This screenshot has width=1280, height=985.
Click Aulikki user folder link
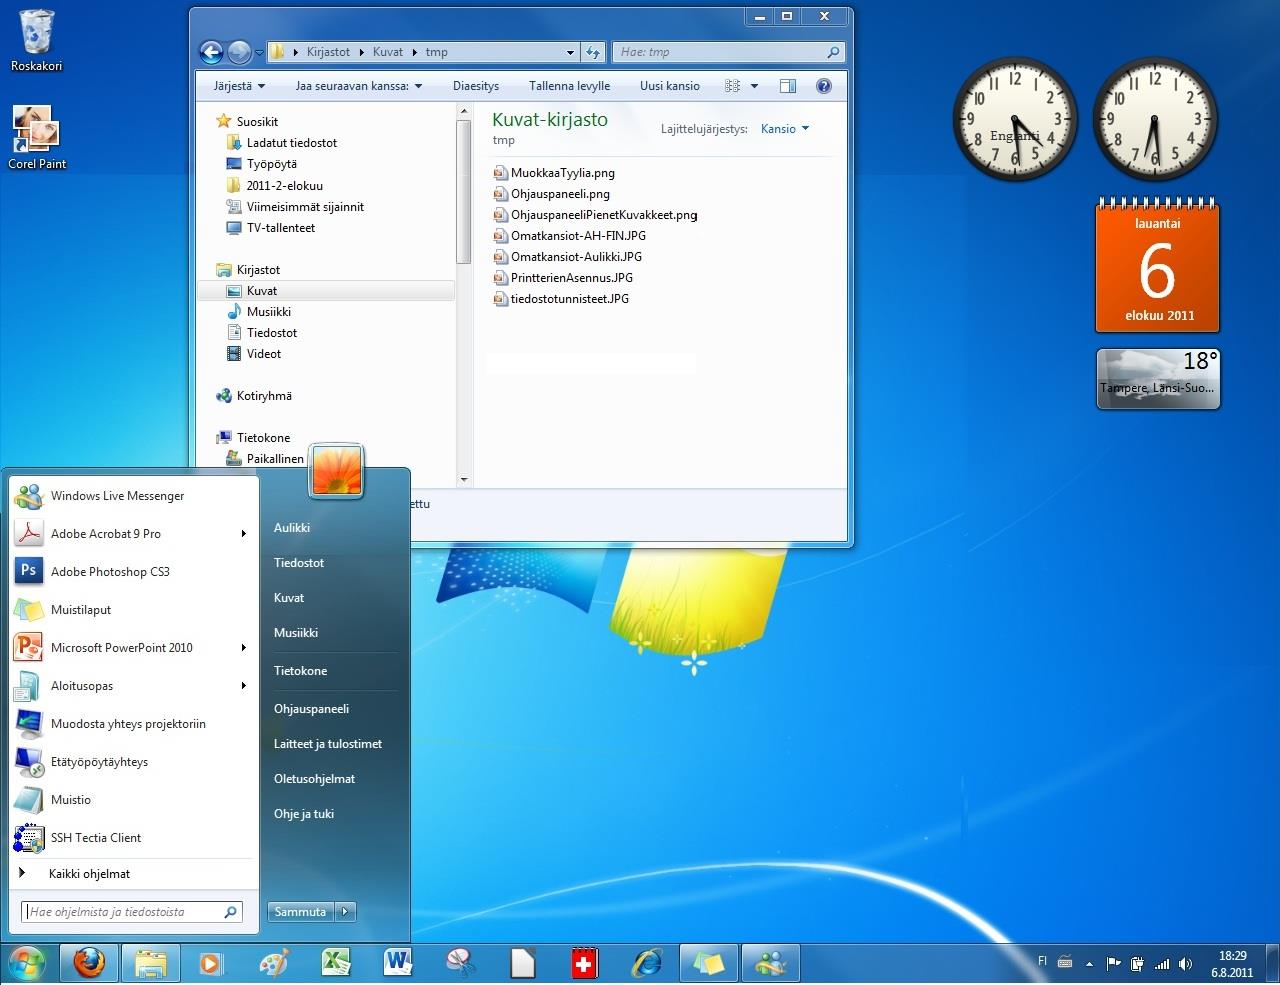292,527
